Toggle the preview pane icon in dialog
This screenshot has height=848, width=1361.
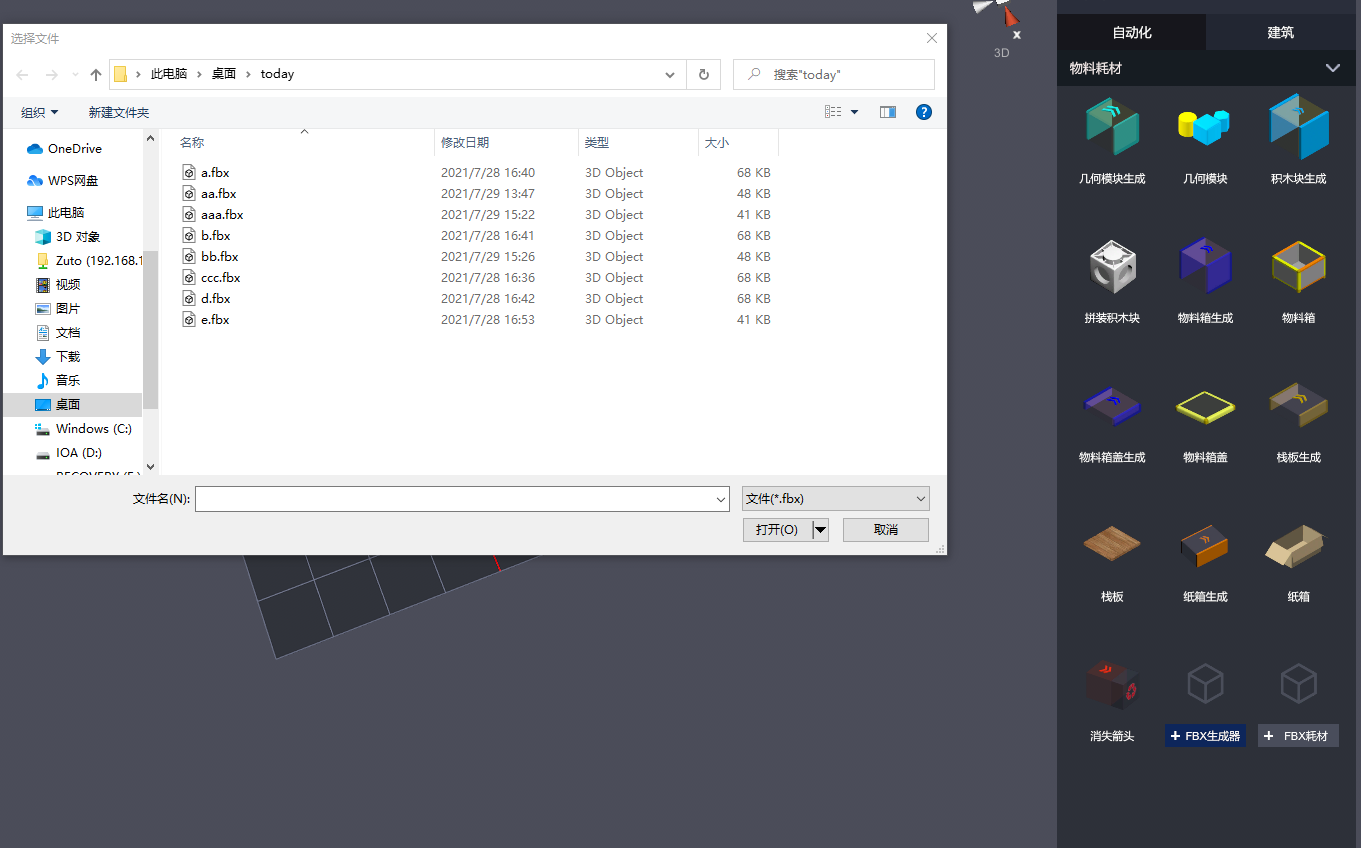[887, 112]
